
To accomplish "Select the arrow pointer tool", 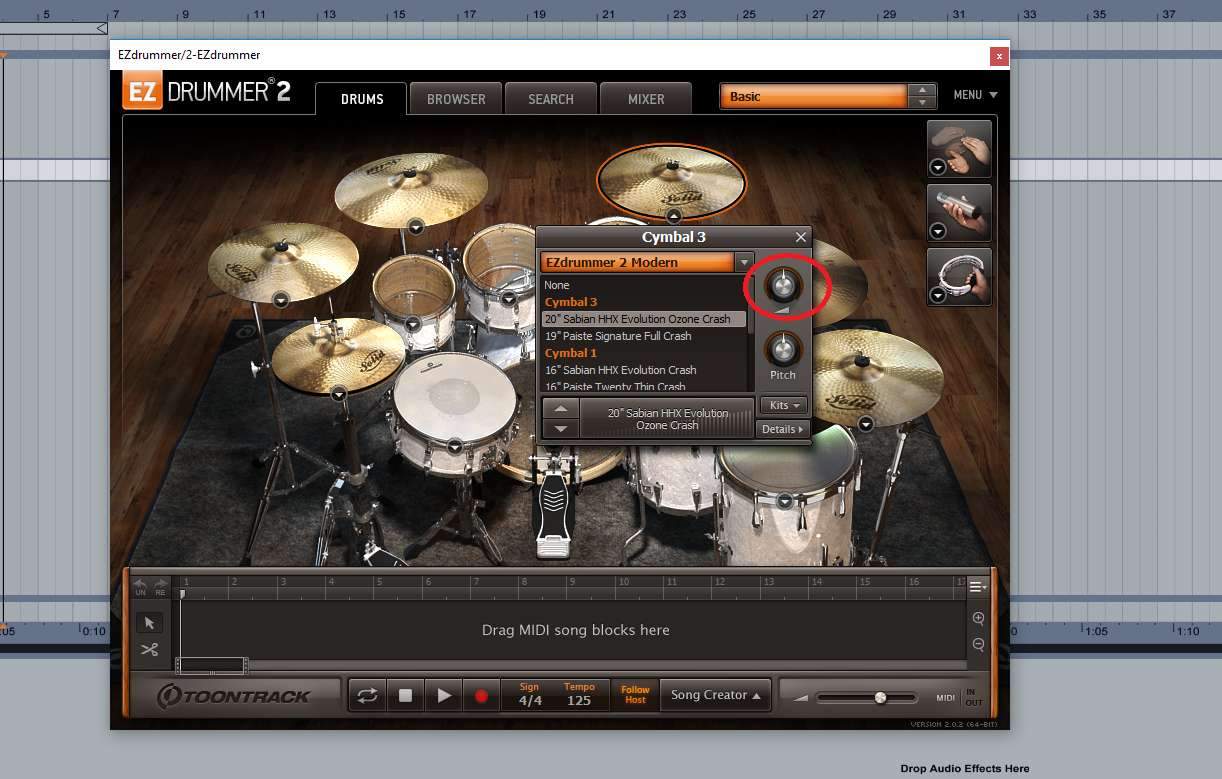I will tap(149, 623).
